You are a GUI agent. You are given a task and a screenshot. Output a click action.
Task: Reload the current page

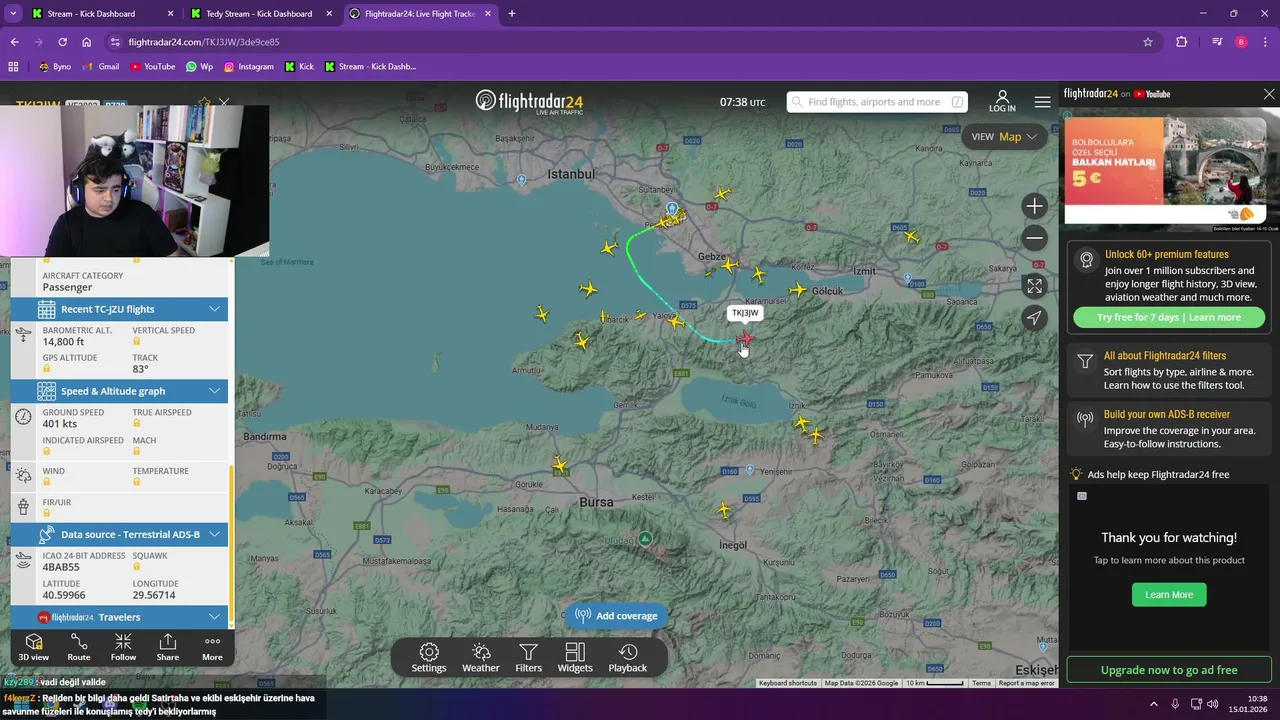(62, 42)
